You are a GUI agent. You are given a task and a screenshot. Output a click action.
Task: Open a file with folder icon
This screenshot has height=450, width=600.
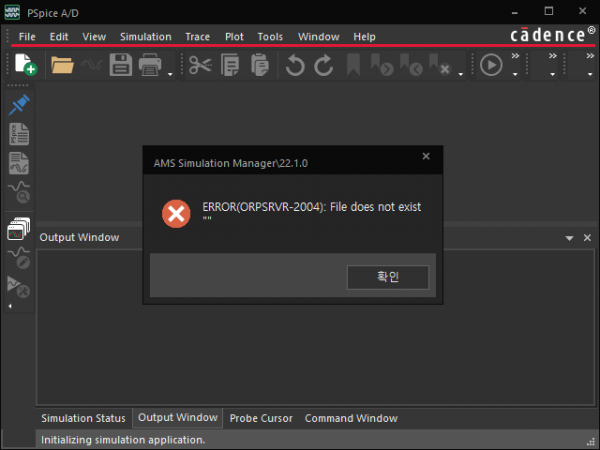point(62,65)
